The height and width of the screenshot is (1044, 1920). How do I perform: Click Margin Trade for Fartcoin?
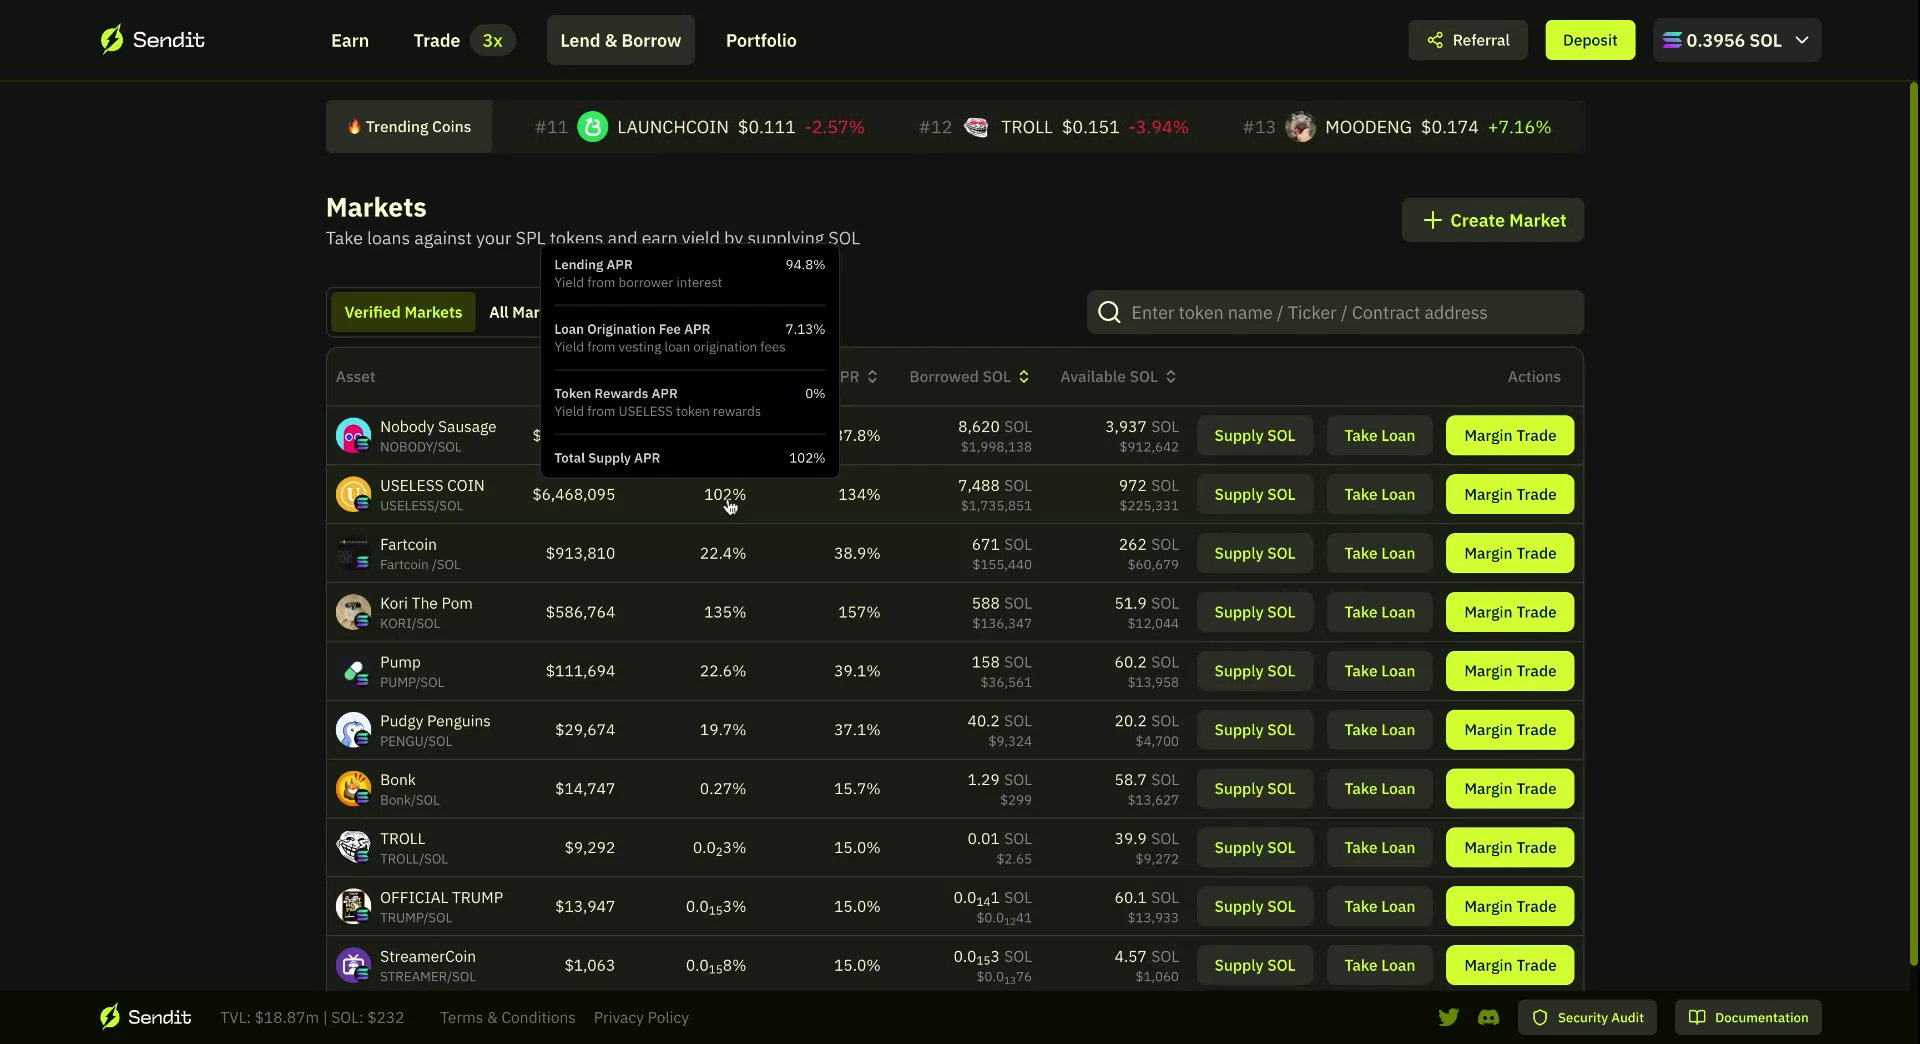[x=1509, y=553]
